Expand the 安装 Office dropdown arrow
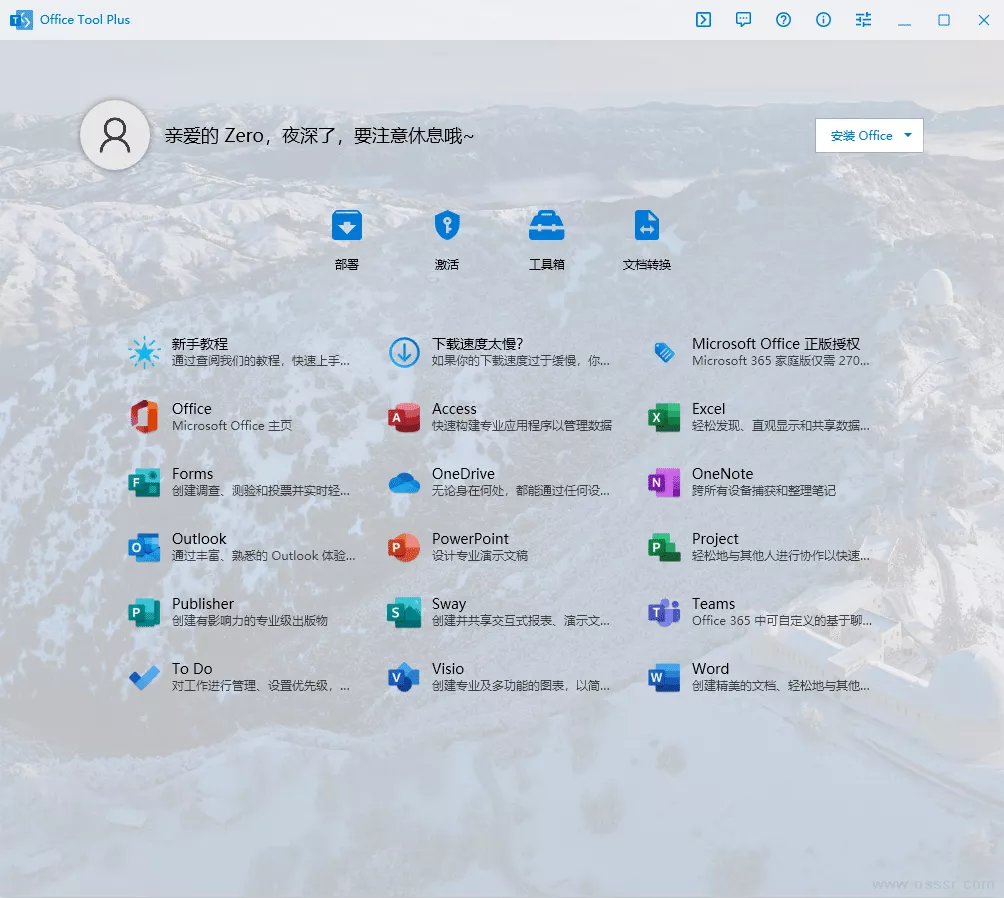The width and height of the screenshot is (1004, 898). (x=908, y=135)
